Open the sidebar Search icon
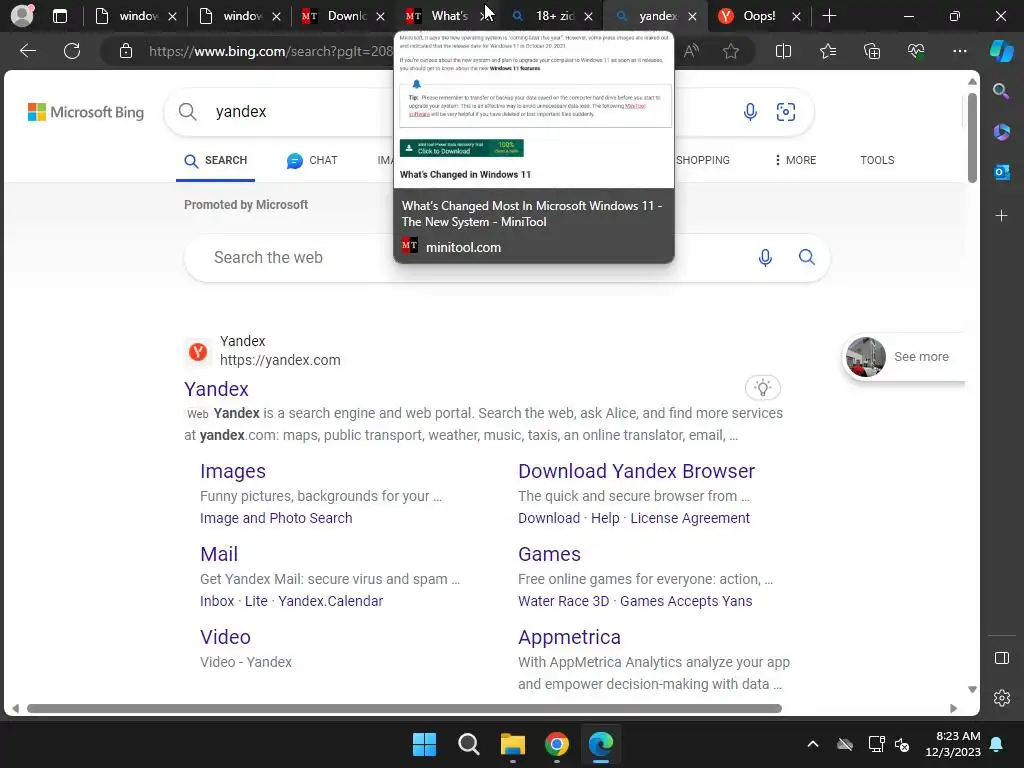The image size is (1024, 768). 1001,91
